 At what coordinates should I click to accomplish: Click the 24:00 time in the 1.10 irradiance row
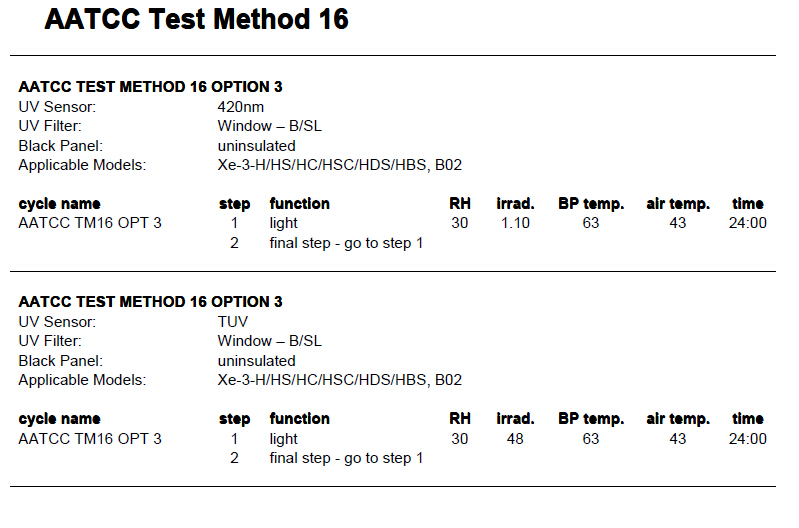pyautogui.click(x=747, y=223)
